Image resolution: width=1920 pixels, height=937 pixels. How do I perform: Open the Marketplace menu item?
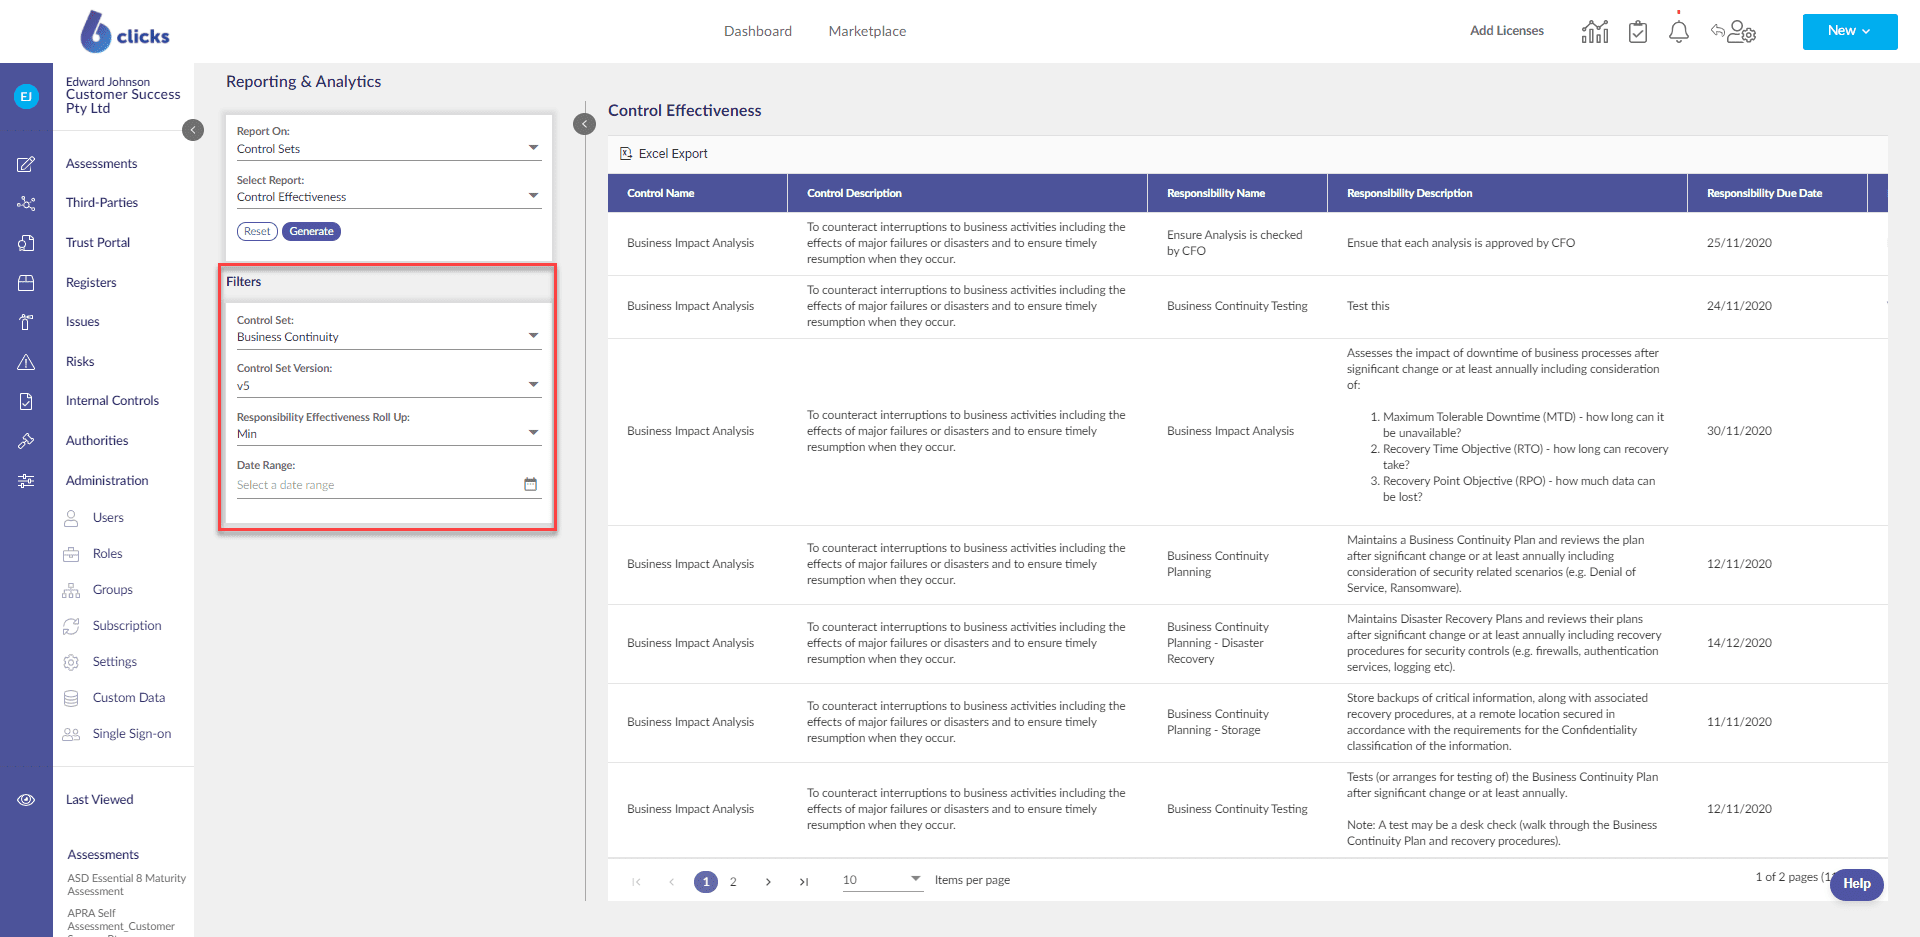[867, 31]
